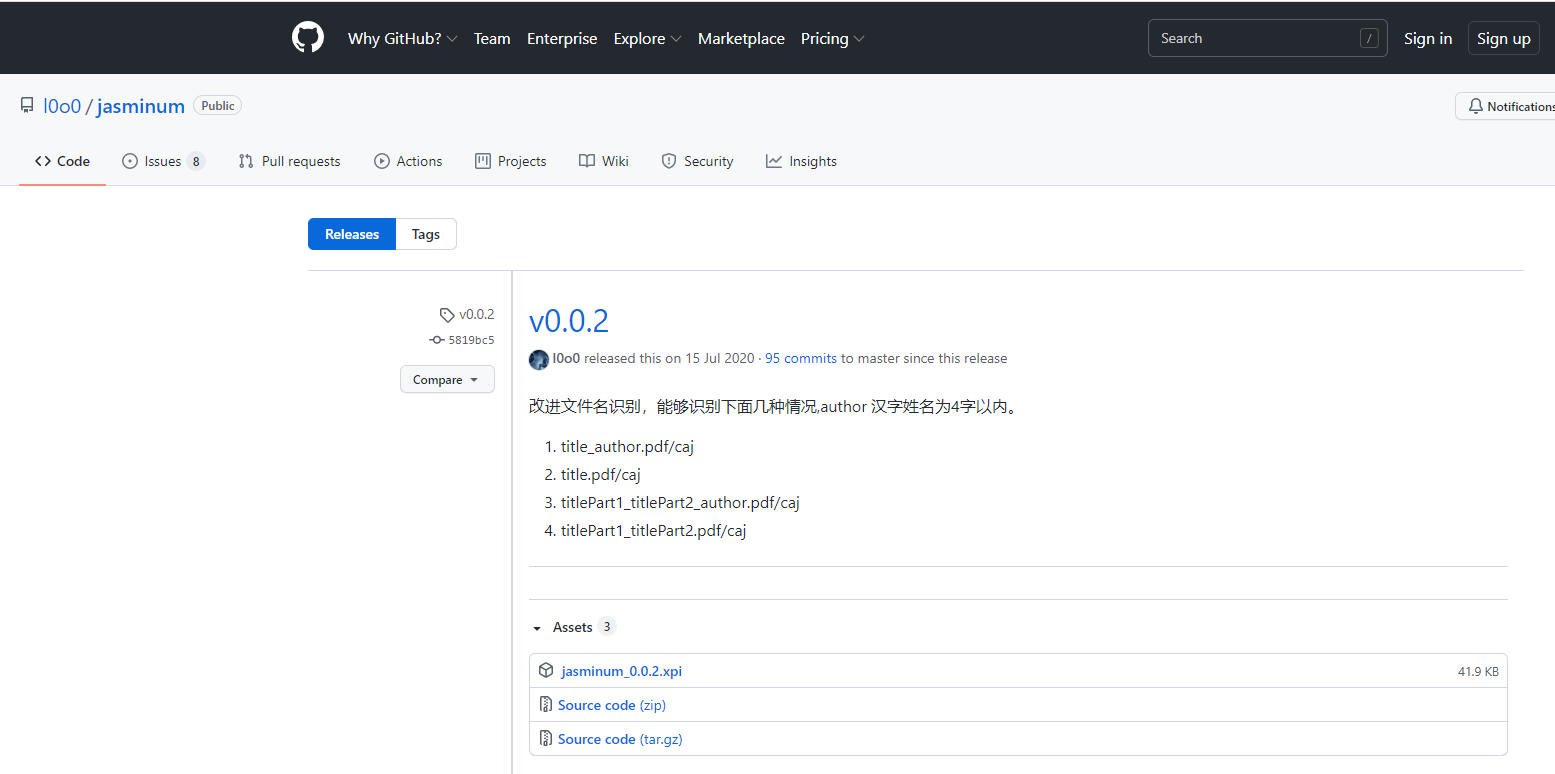Open the Insights tab
This screenshot has height=774, width=1555.
801,161
